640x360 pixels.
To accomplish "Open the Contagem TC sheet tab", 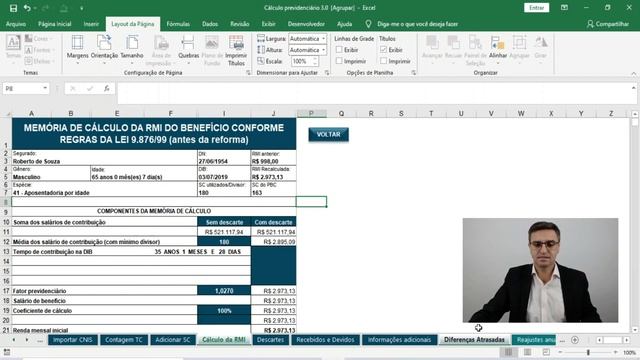I will tap(124, 340).
